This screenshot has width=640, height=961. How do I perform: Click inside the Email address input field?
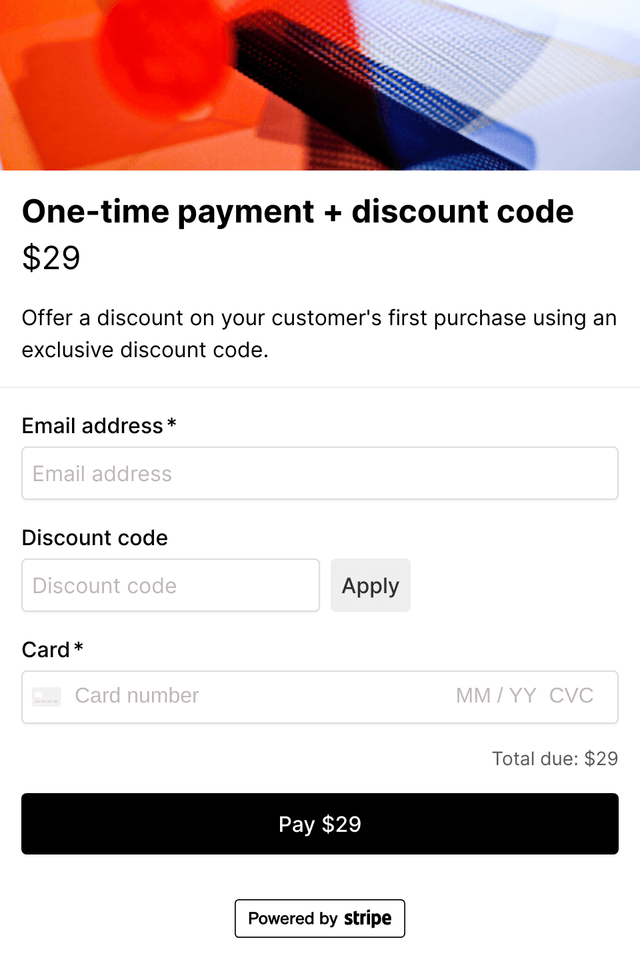tap(319, 473)
